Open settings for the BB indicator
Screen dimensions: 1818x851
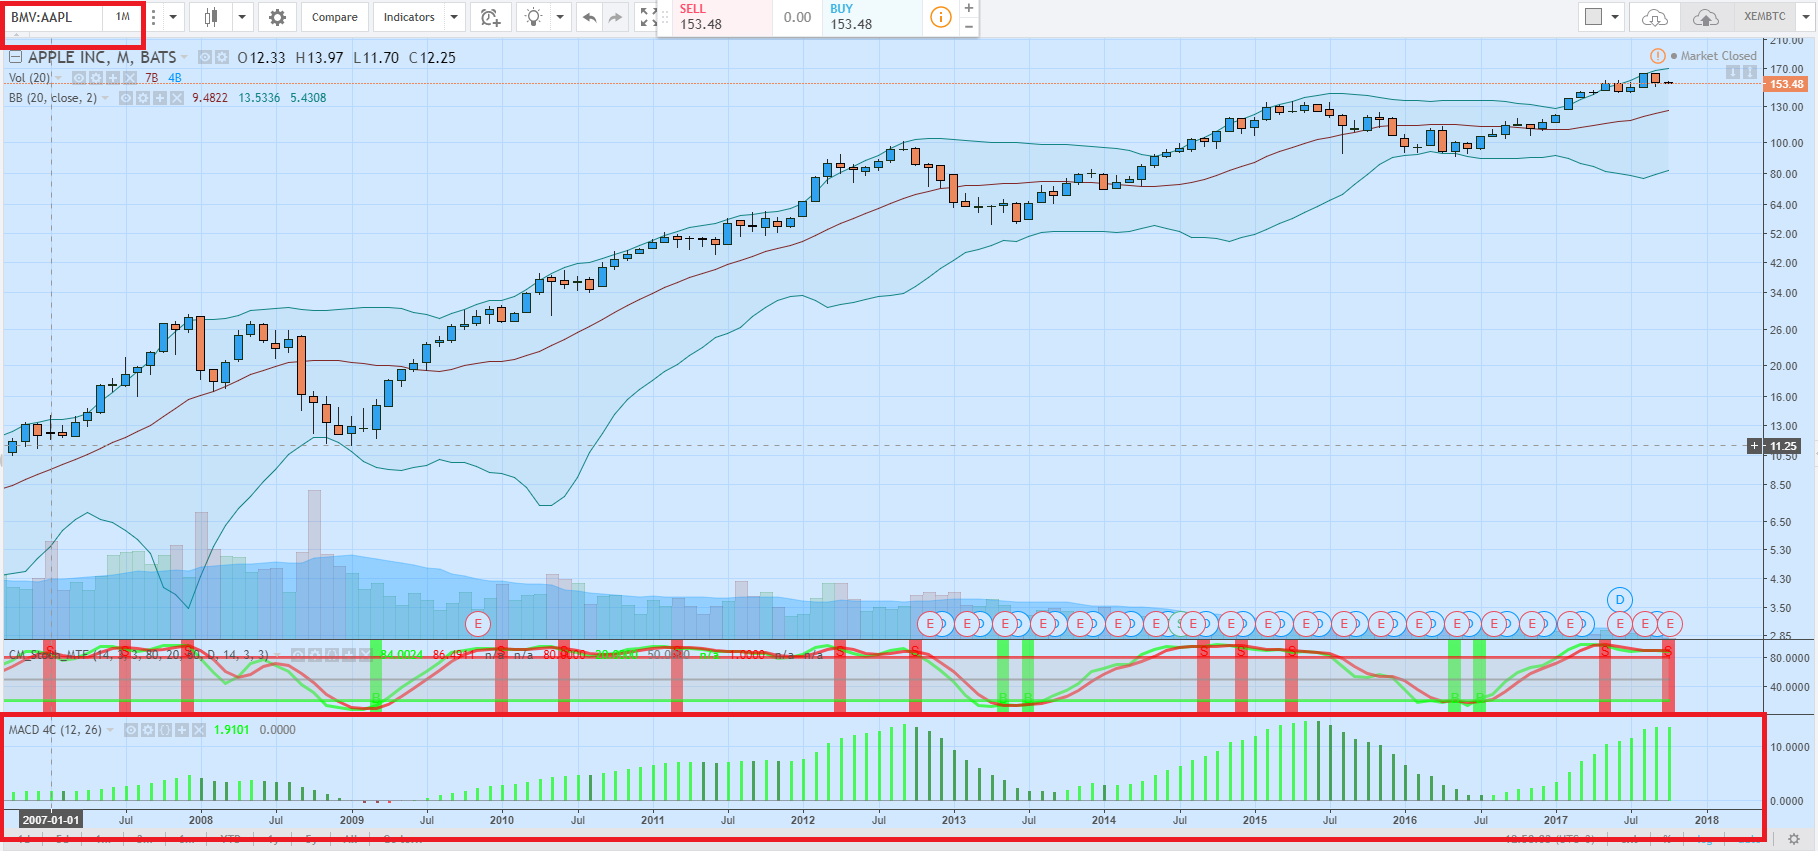click(143, 98)
